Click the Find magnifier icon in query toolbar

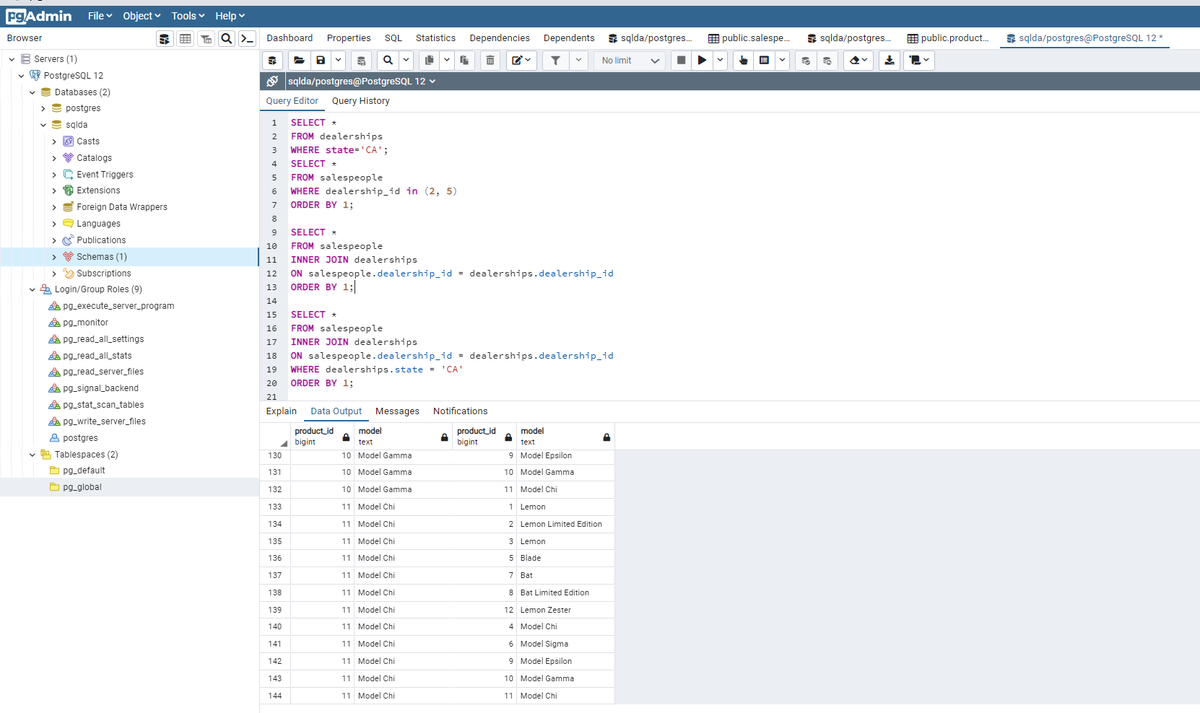click(386, 60)
